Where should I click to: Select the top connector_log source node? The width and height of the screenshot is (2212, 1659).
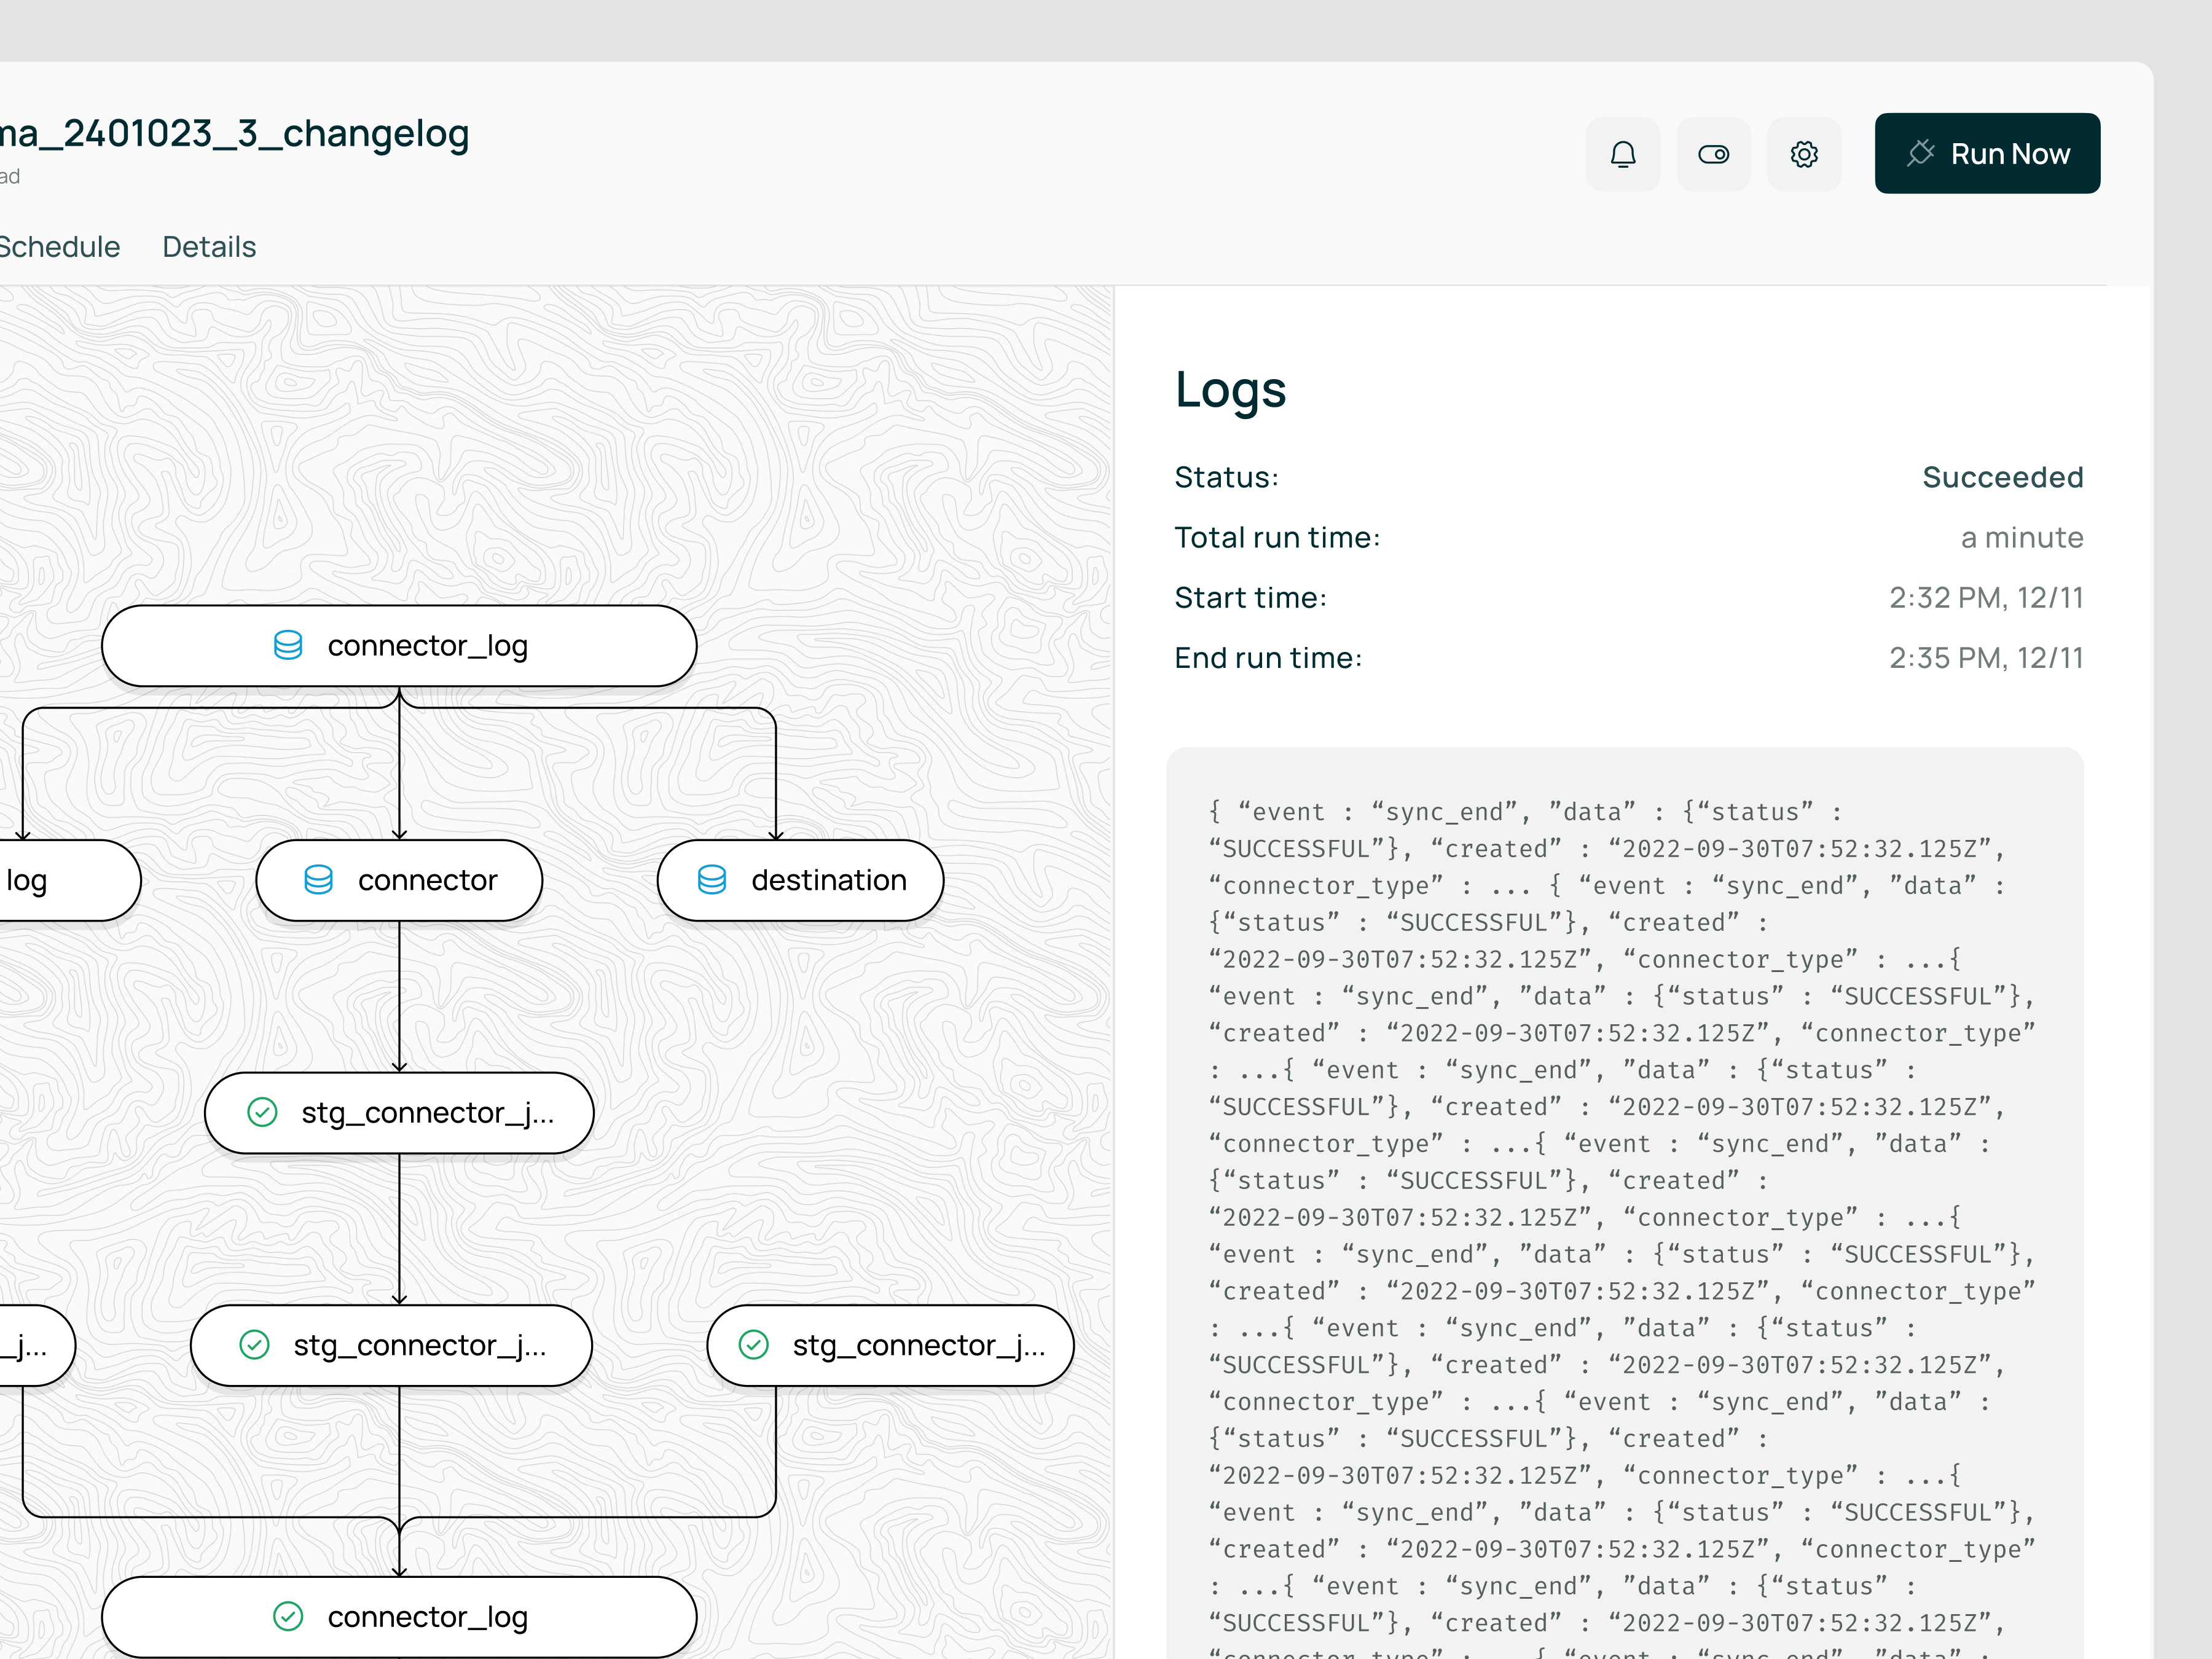pyautogui.click(x=399, y=646)
